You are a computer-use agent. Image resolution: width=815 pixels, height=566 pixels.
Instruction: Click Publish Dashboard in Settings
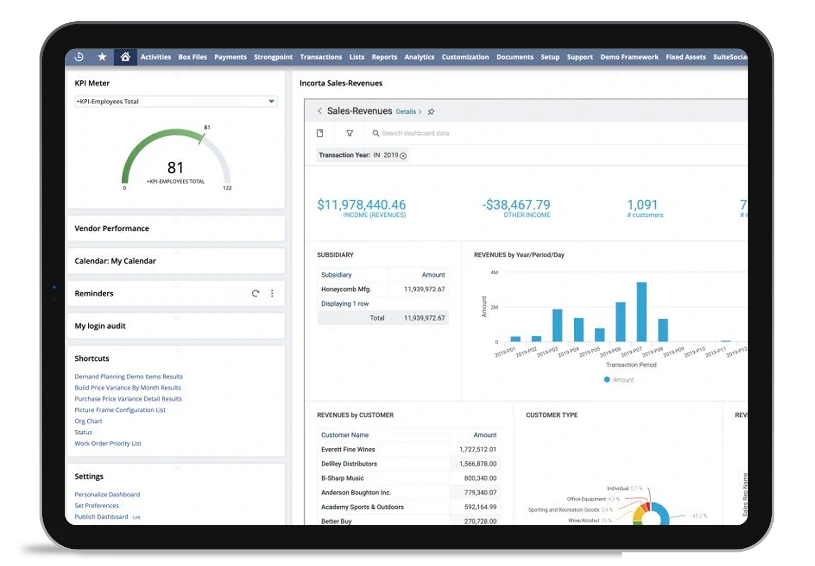point(101,517)
